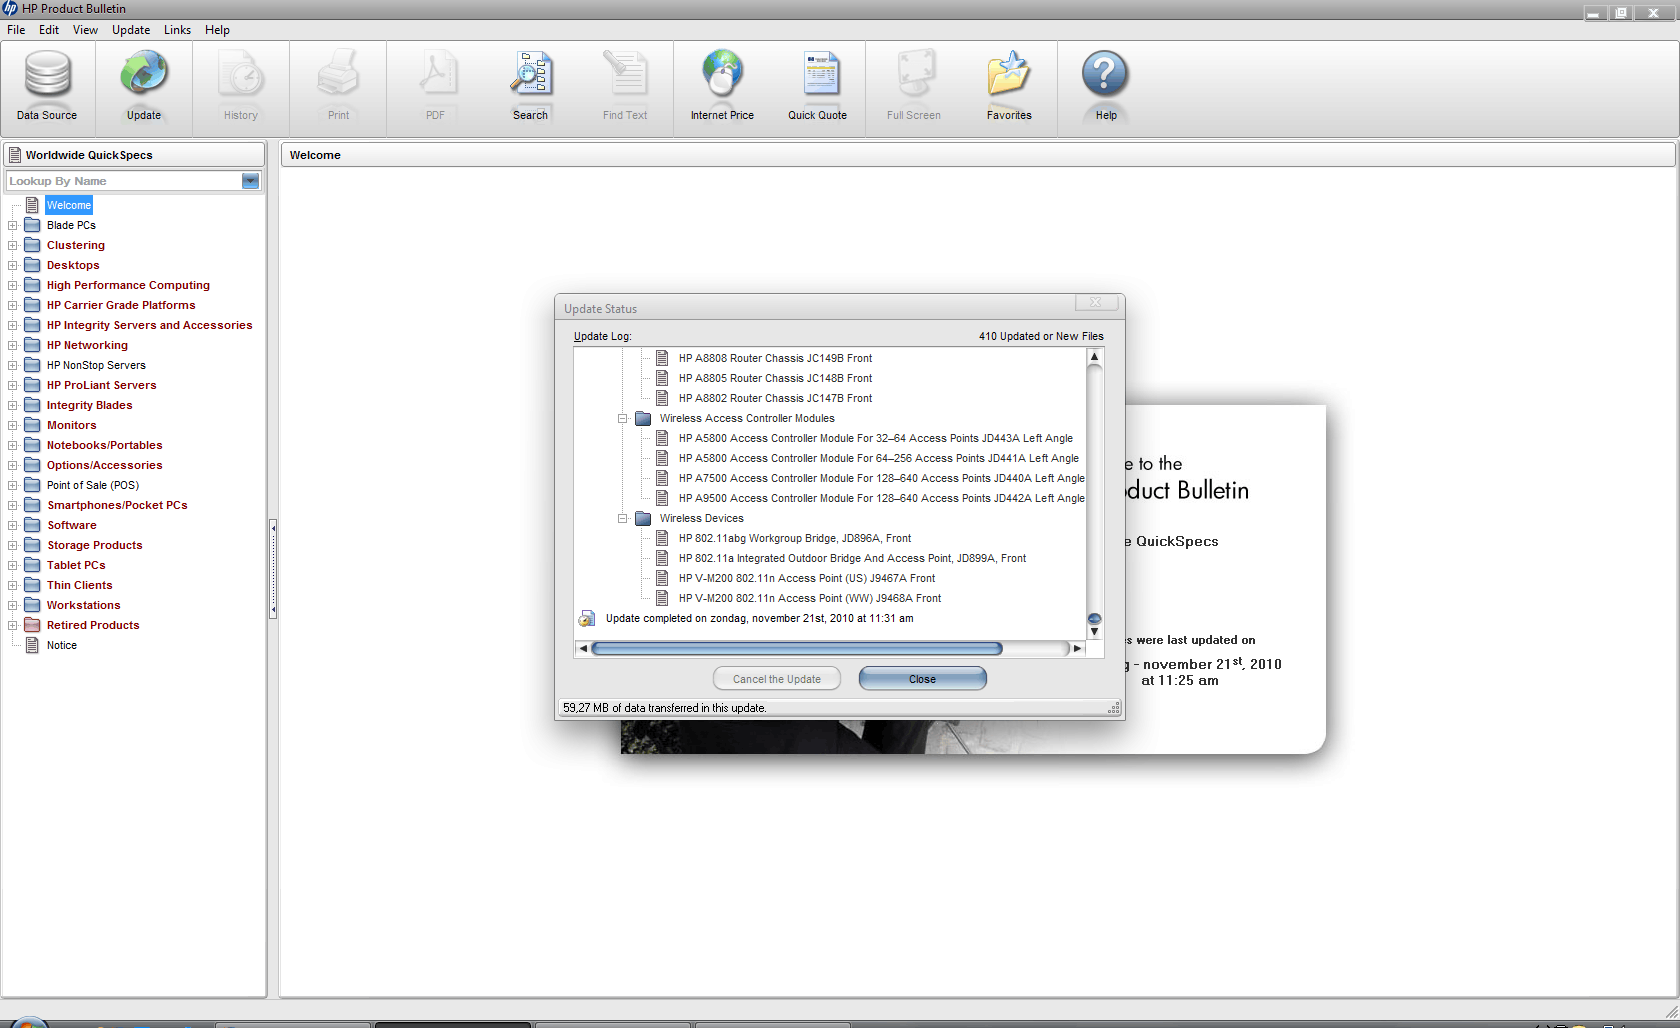
Task: Expand the Storage Products tree node
Action: 12,545
